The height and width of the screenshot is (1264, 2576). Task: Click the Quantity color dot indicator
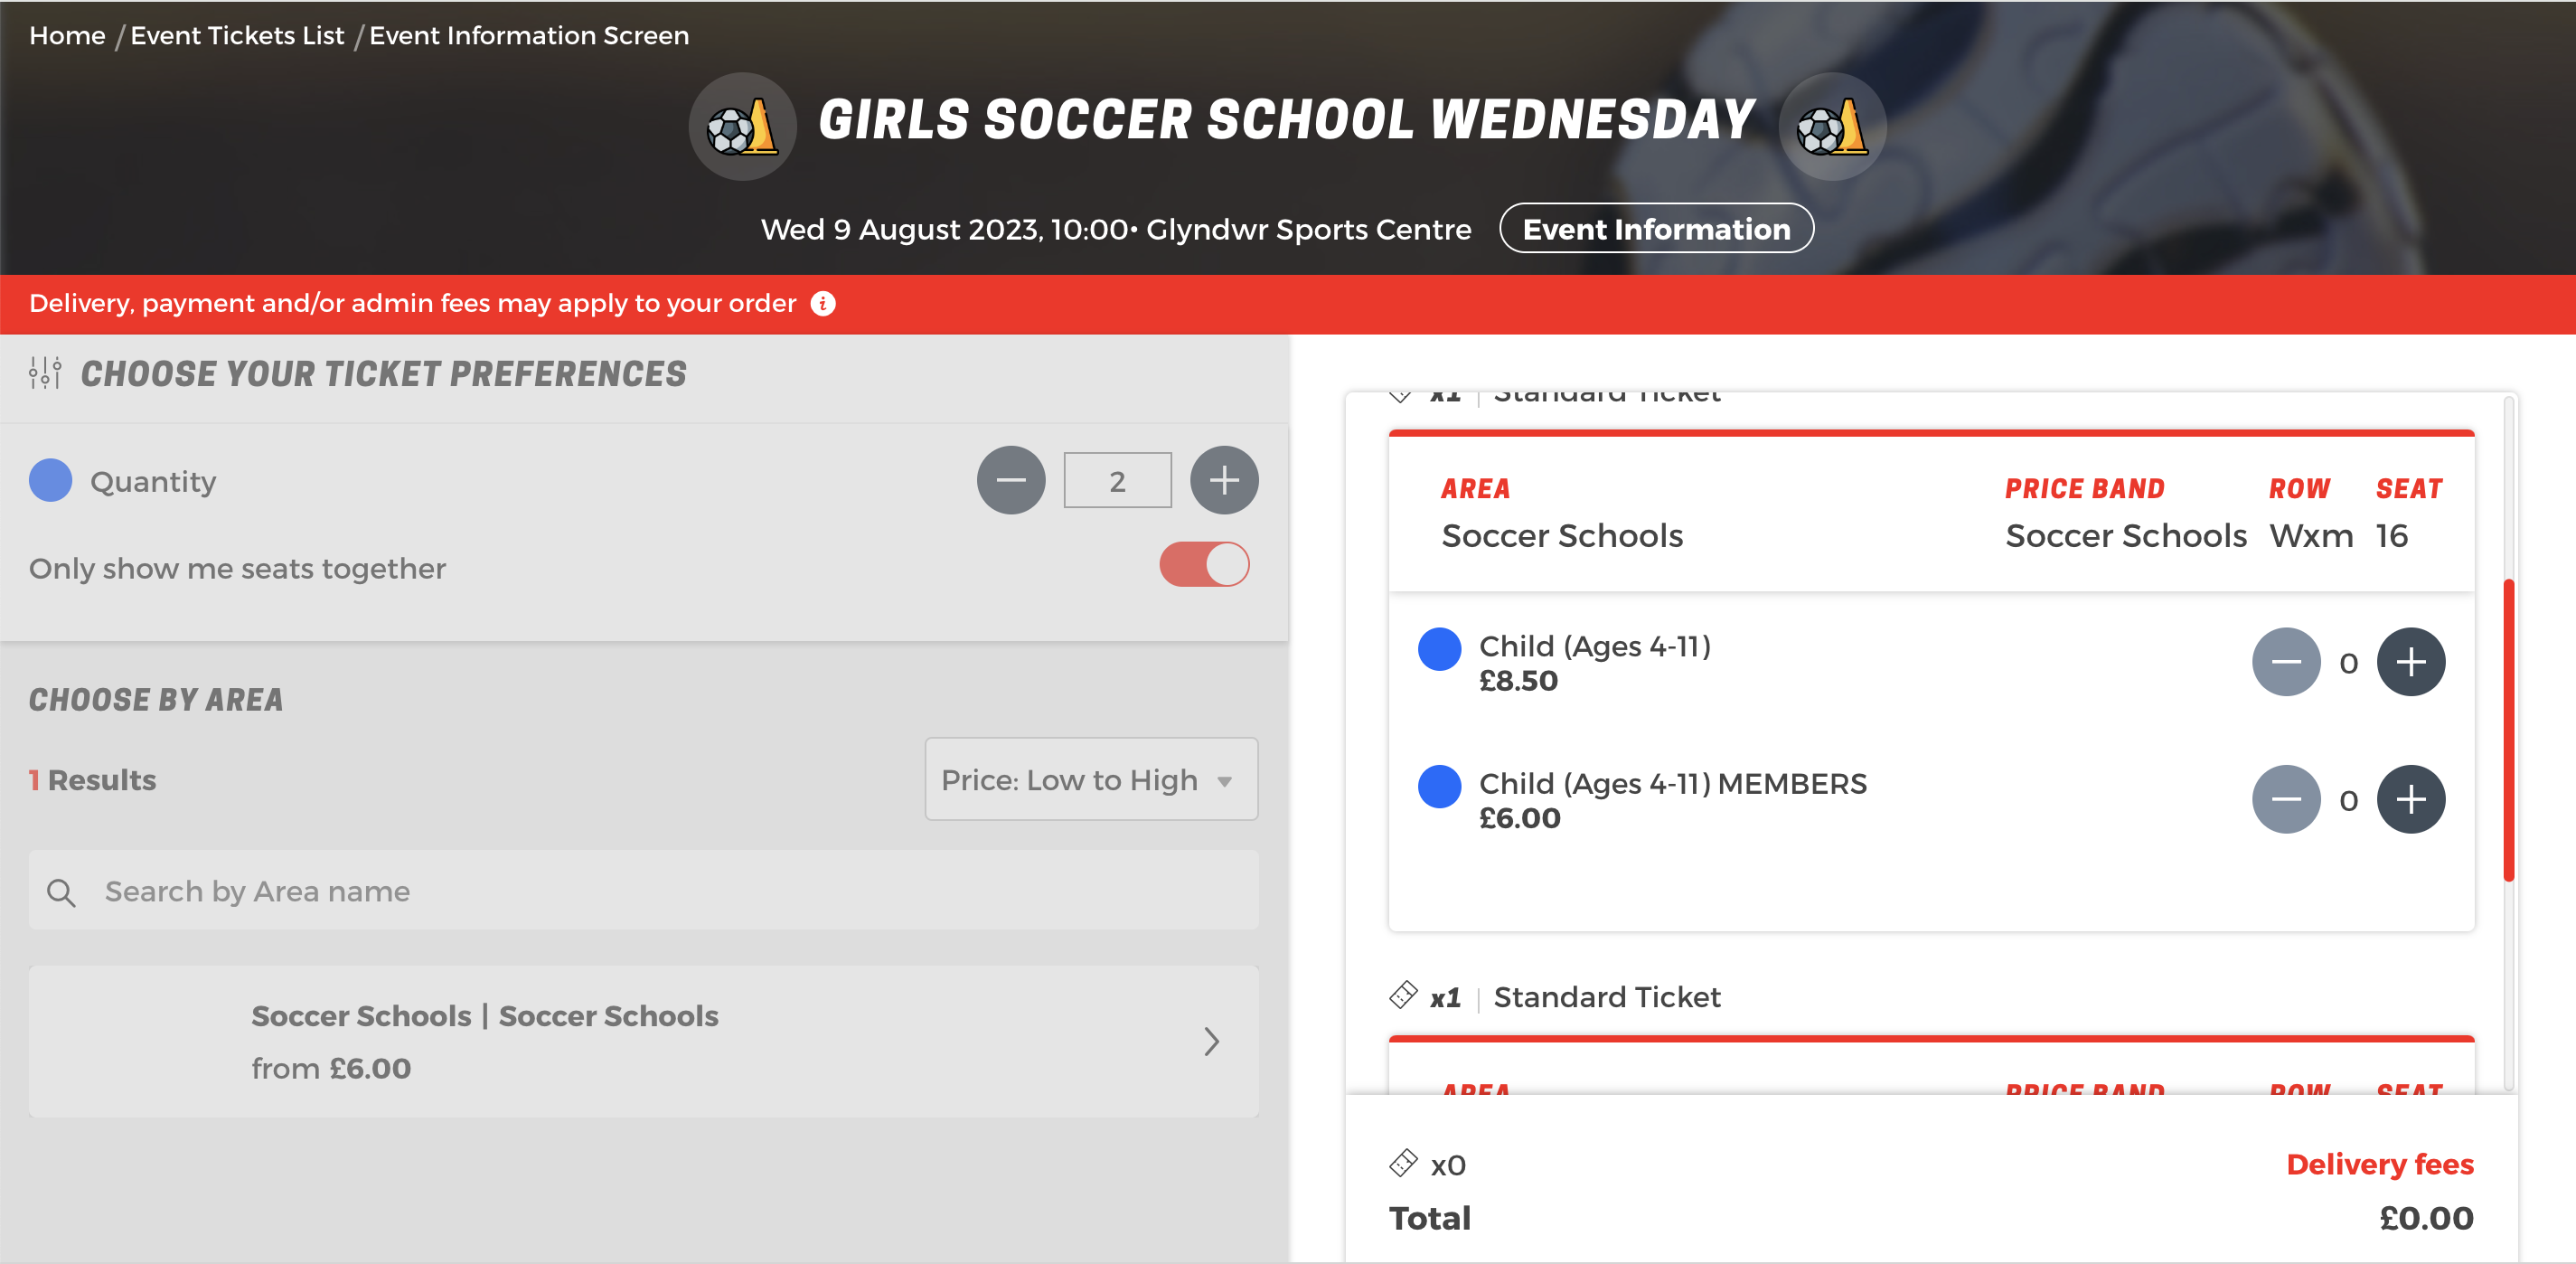coord(49,480)
